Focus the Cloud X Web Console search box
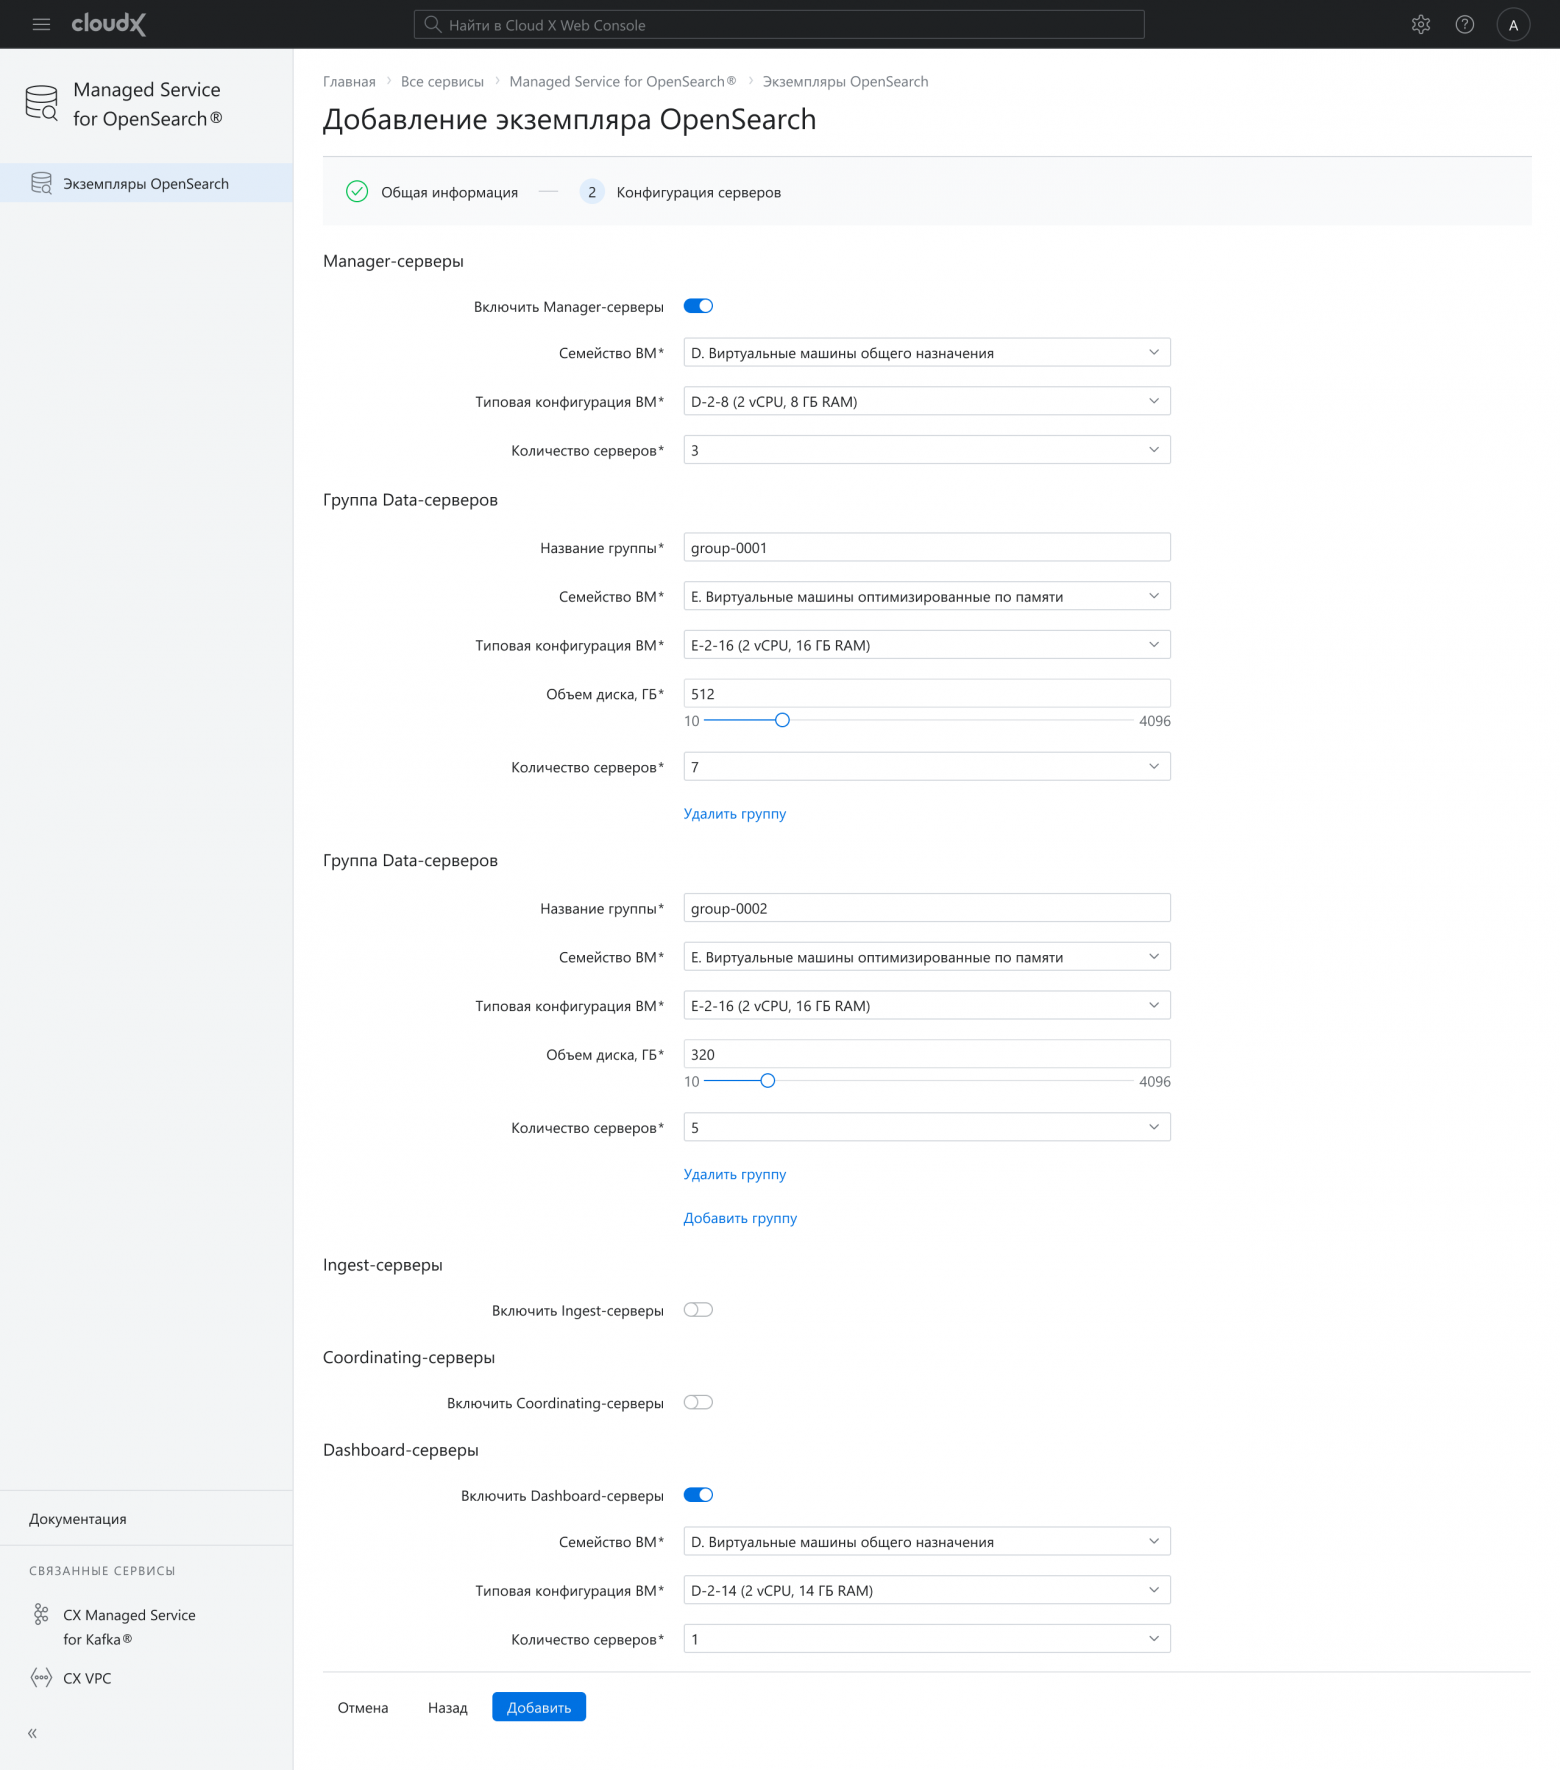Image resolution: width=1560 pixels, height=1770 pixels. click(779, 25)
